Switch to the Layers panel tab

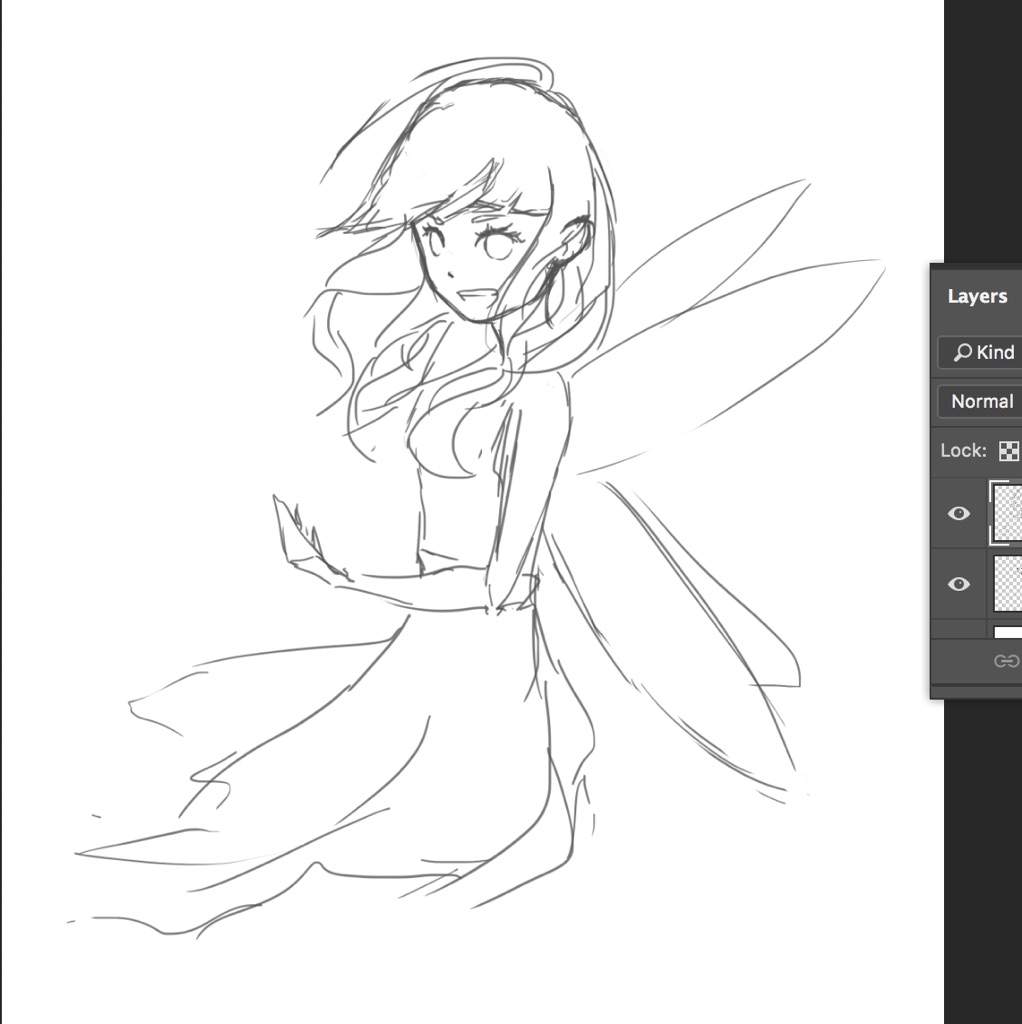977,296
